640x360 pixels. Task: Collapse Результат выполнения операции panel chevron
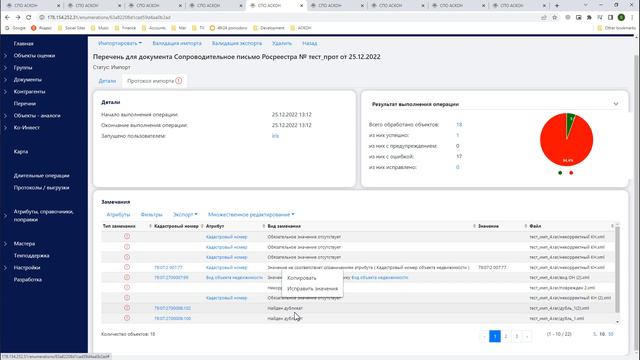pos(616,104)
